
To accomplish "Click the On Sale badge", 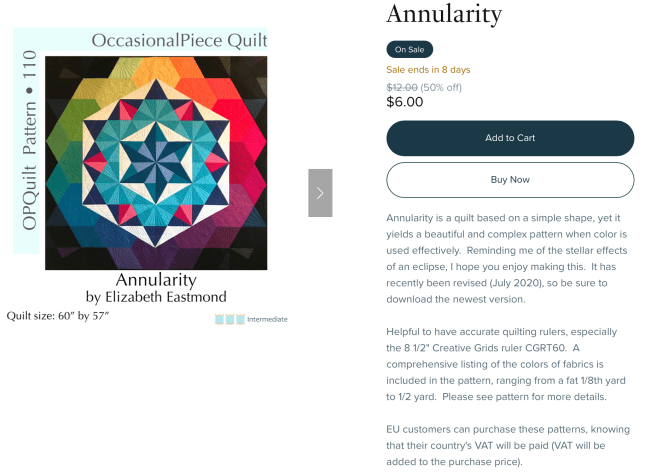I will 409,49.
